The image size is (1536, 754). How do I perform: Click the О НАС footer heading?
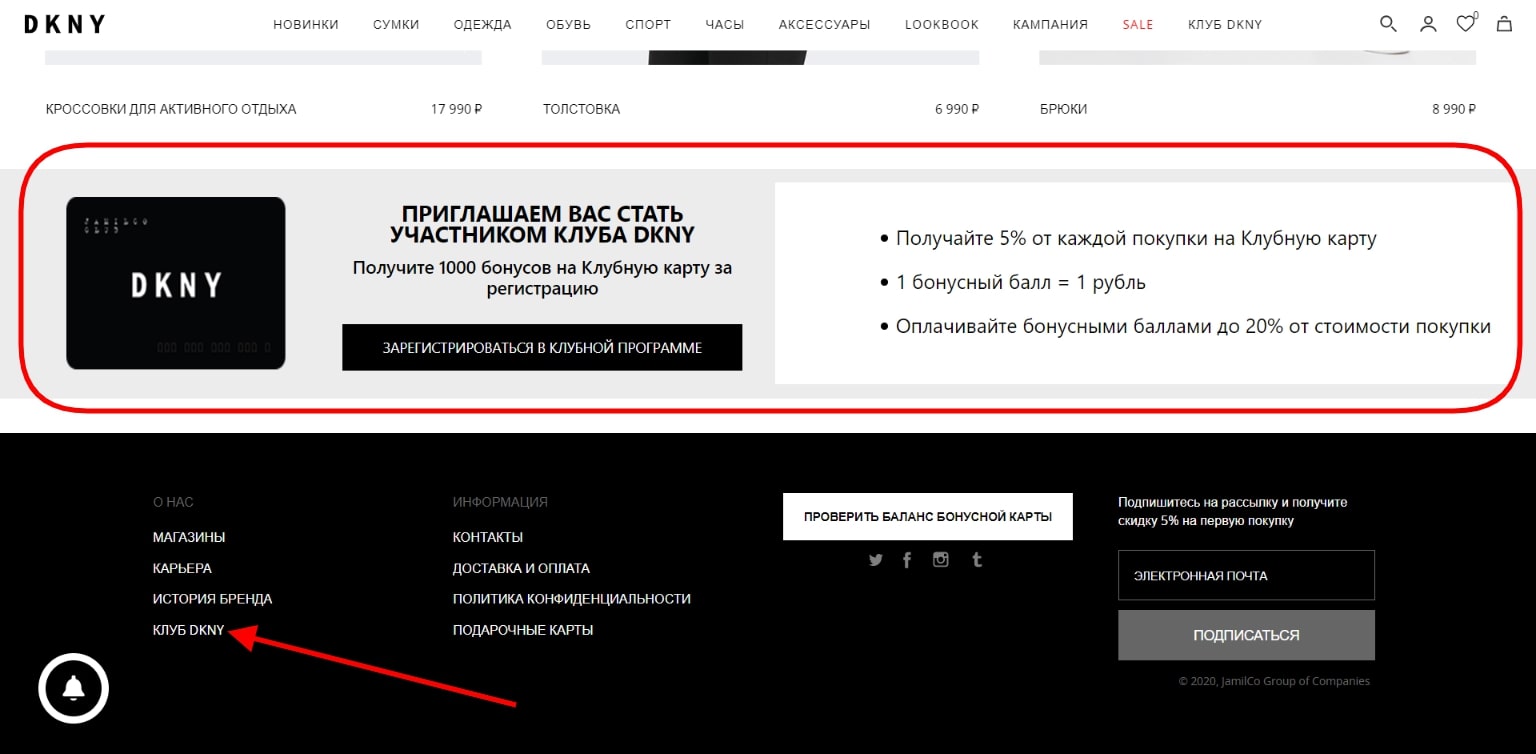[x=173, y=502]
